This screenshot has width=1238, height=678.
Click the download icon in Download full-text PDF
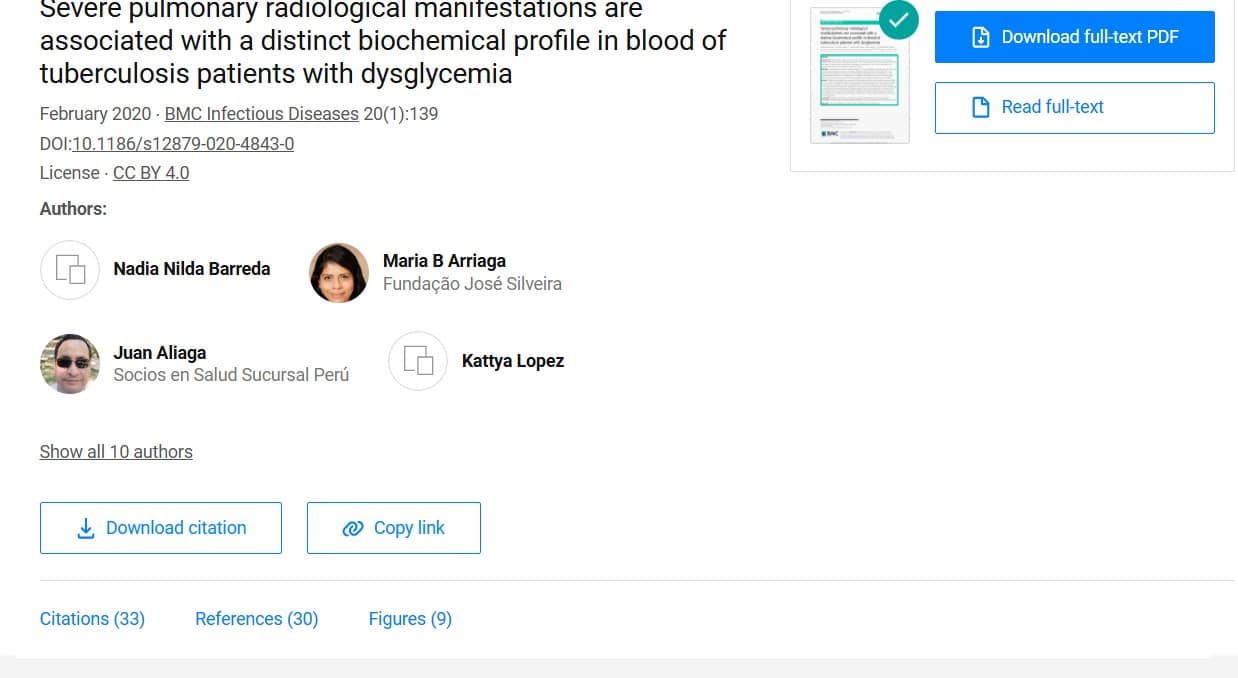coord(981,37)
